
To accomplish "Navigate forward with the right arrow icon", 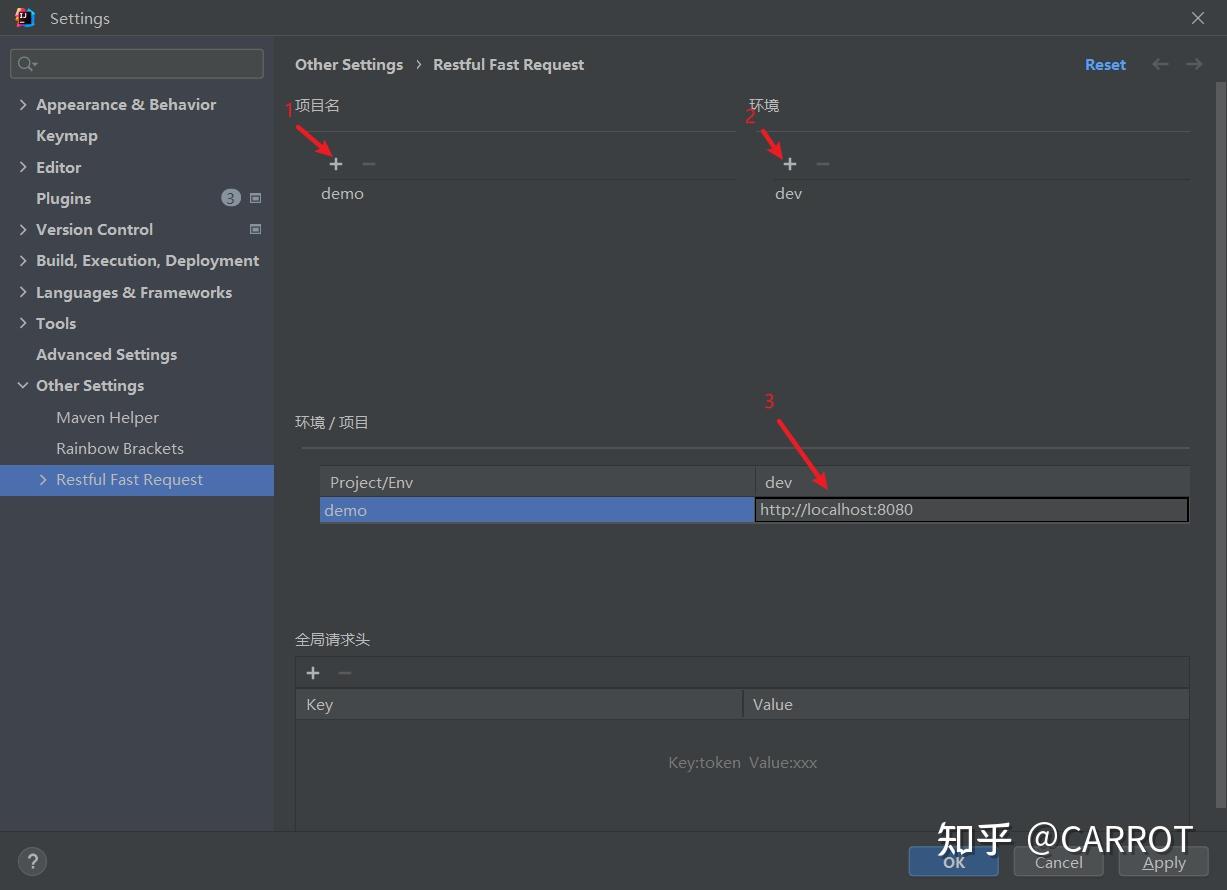I will 1193,64.
